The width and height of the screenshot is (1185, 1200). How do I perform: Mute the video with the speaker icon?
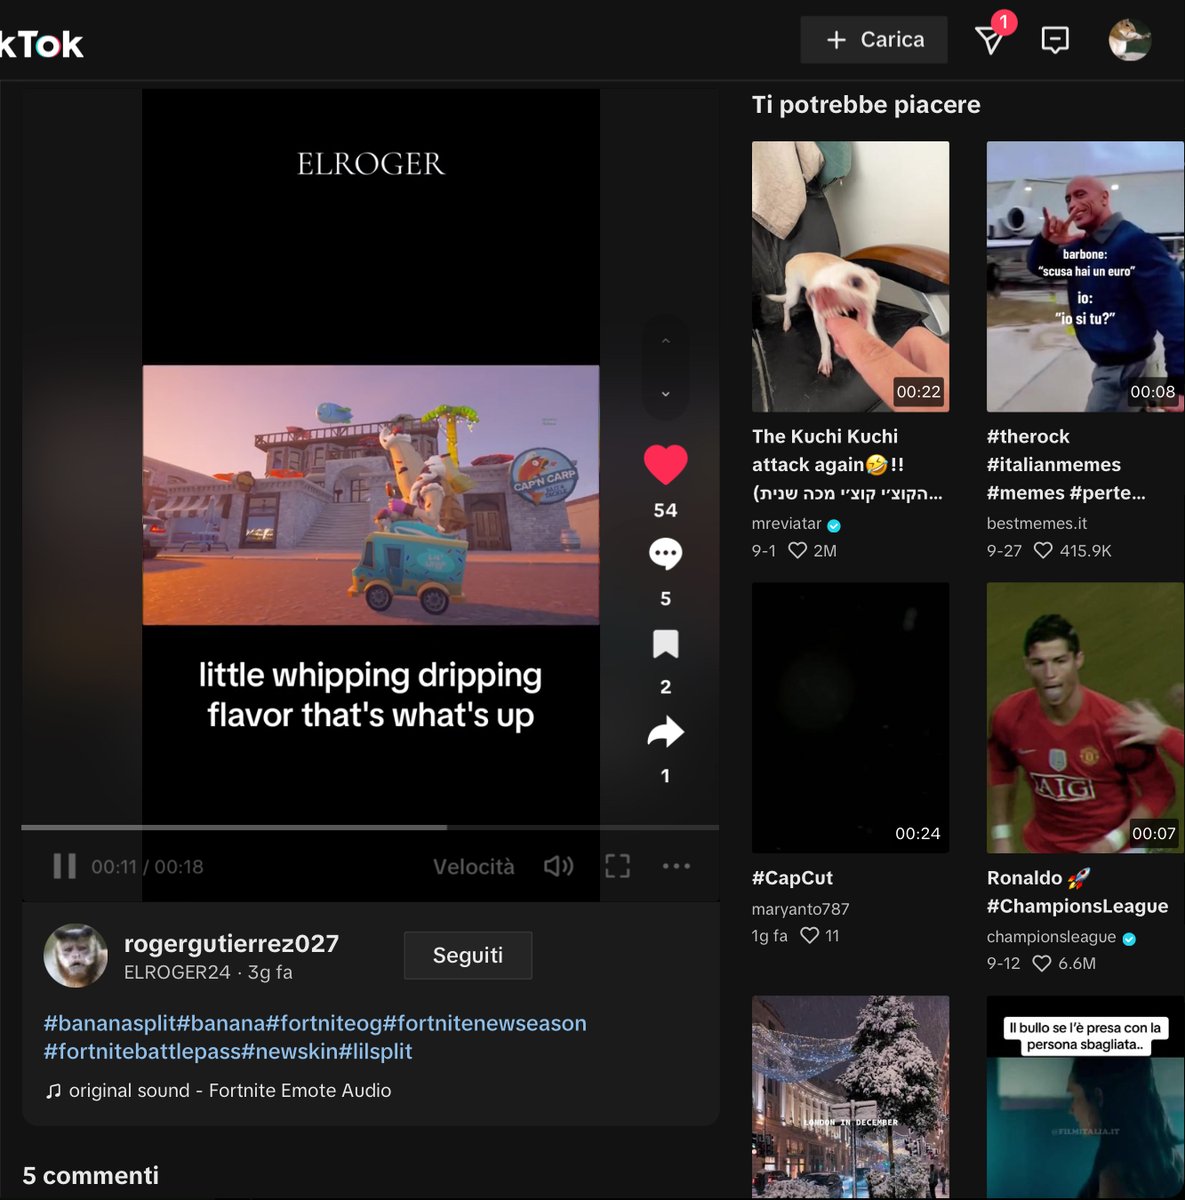(x=559, y=866)
